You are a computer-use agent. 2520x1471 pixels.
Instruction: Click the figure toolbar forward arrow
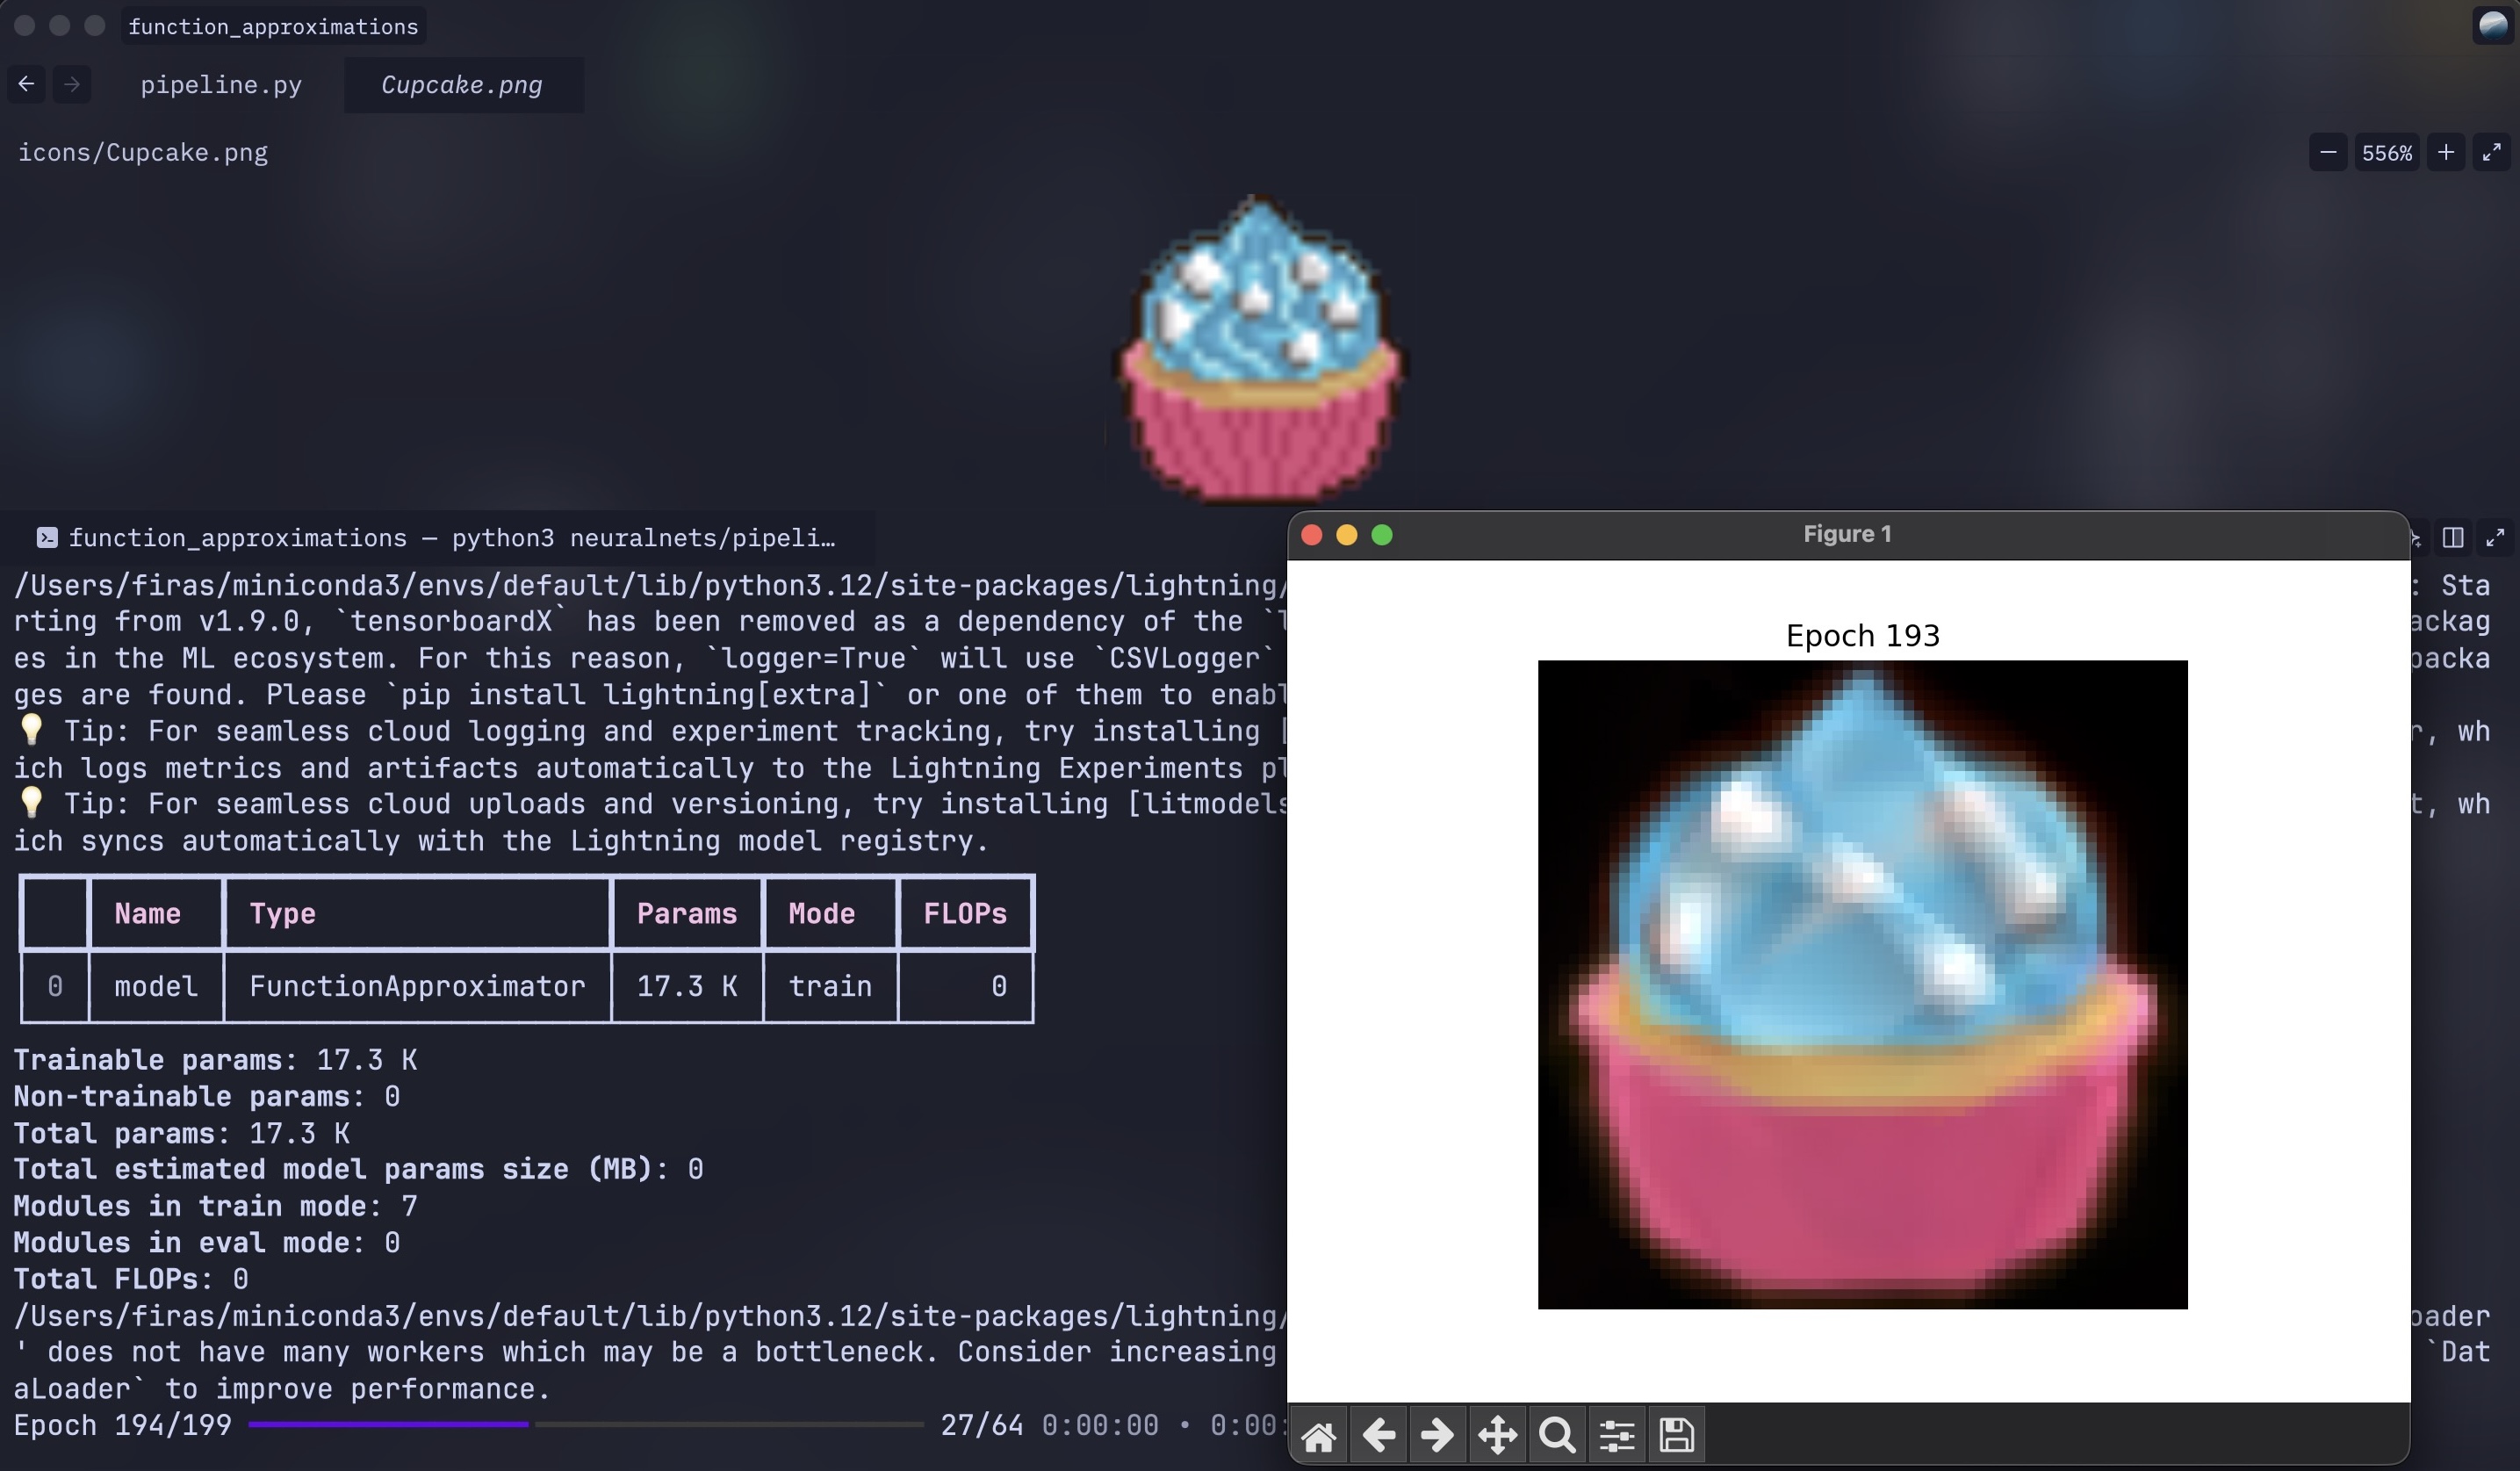1437,1437
